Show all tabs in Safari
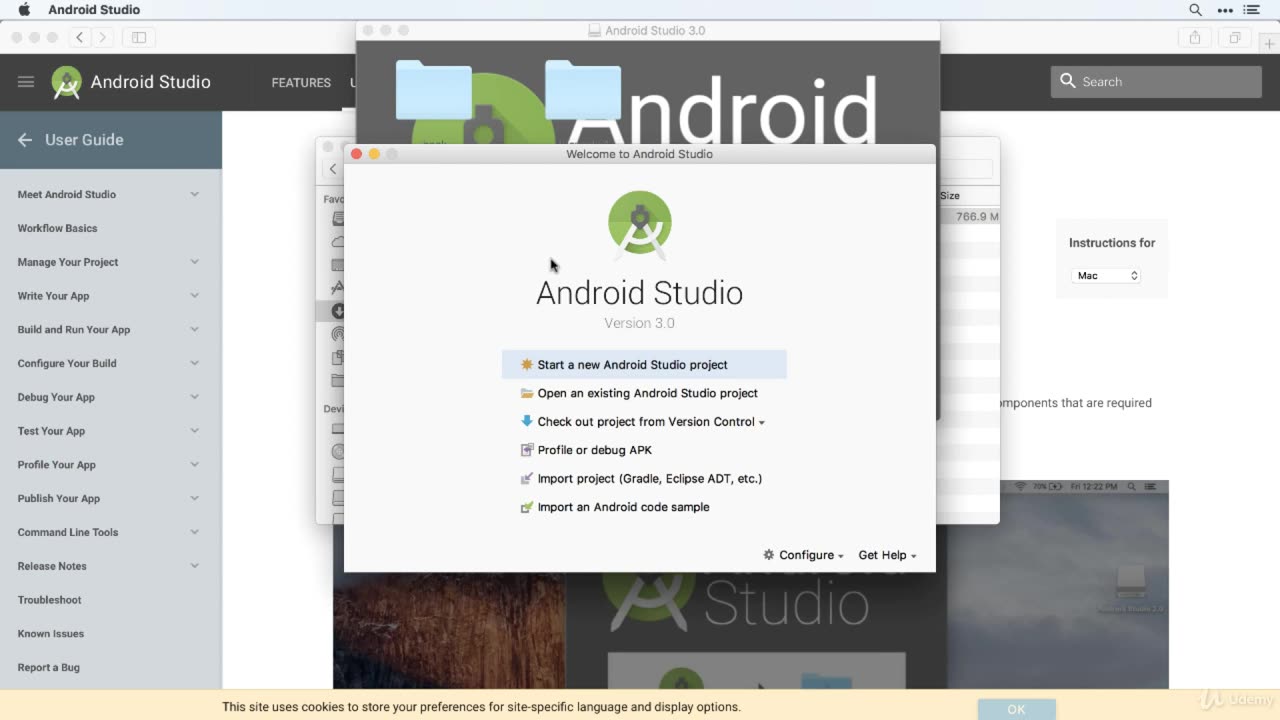The width and height of the screenshot is (1280, 720). point(1235,37)
